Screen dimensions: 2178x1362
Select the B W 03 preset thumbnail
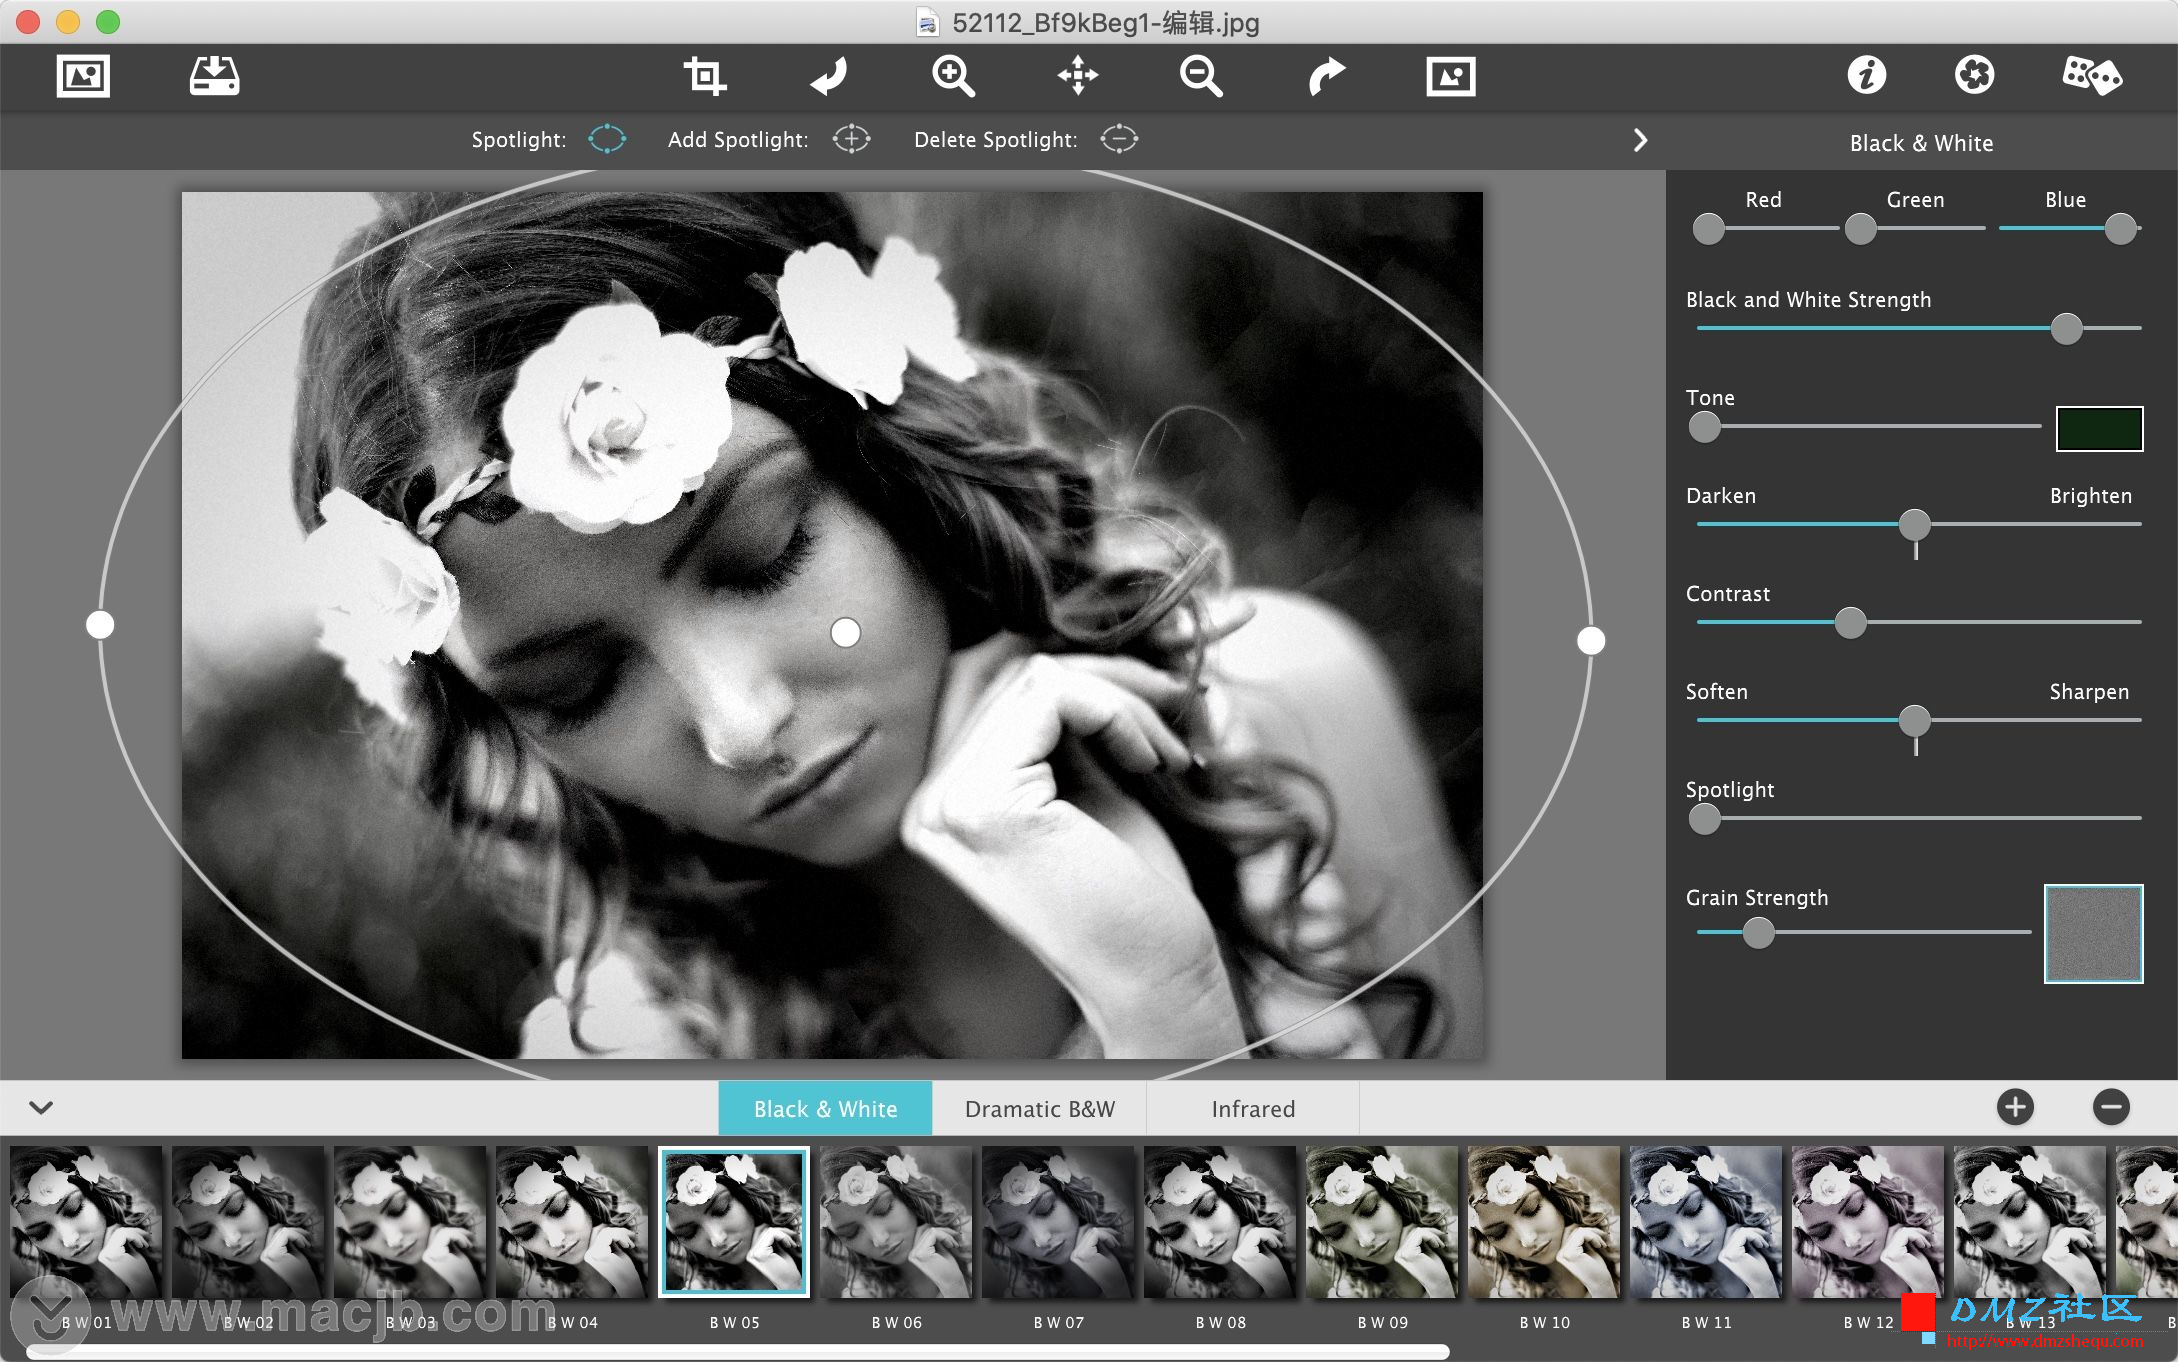(410, 1222)
